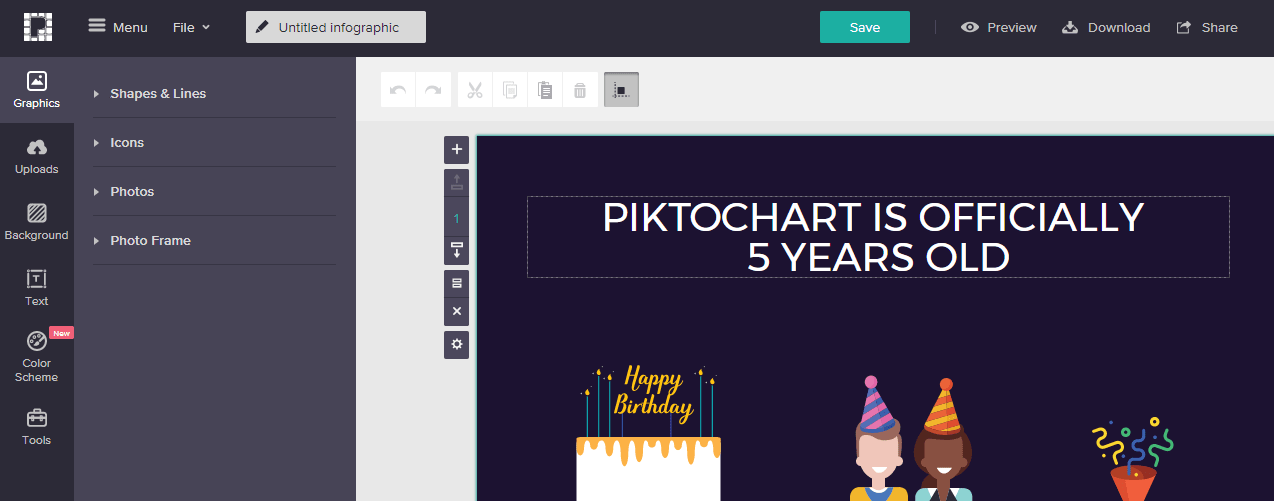
Task: Open the File dropdown menu
Action: [191, 27]
